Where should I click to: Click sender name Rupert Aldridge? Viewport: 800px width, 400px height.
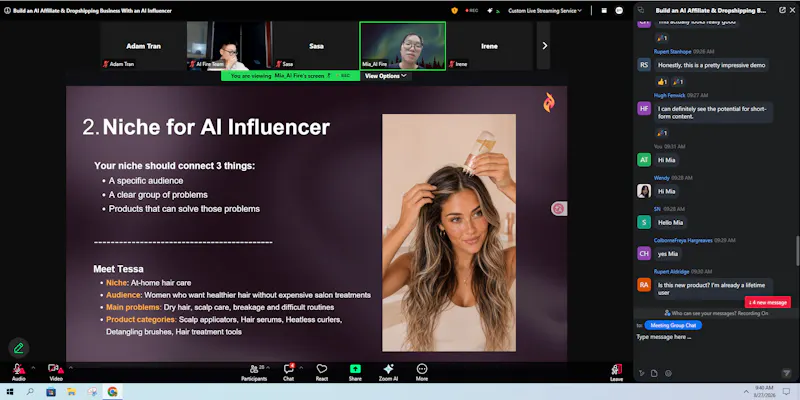671,271
